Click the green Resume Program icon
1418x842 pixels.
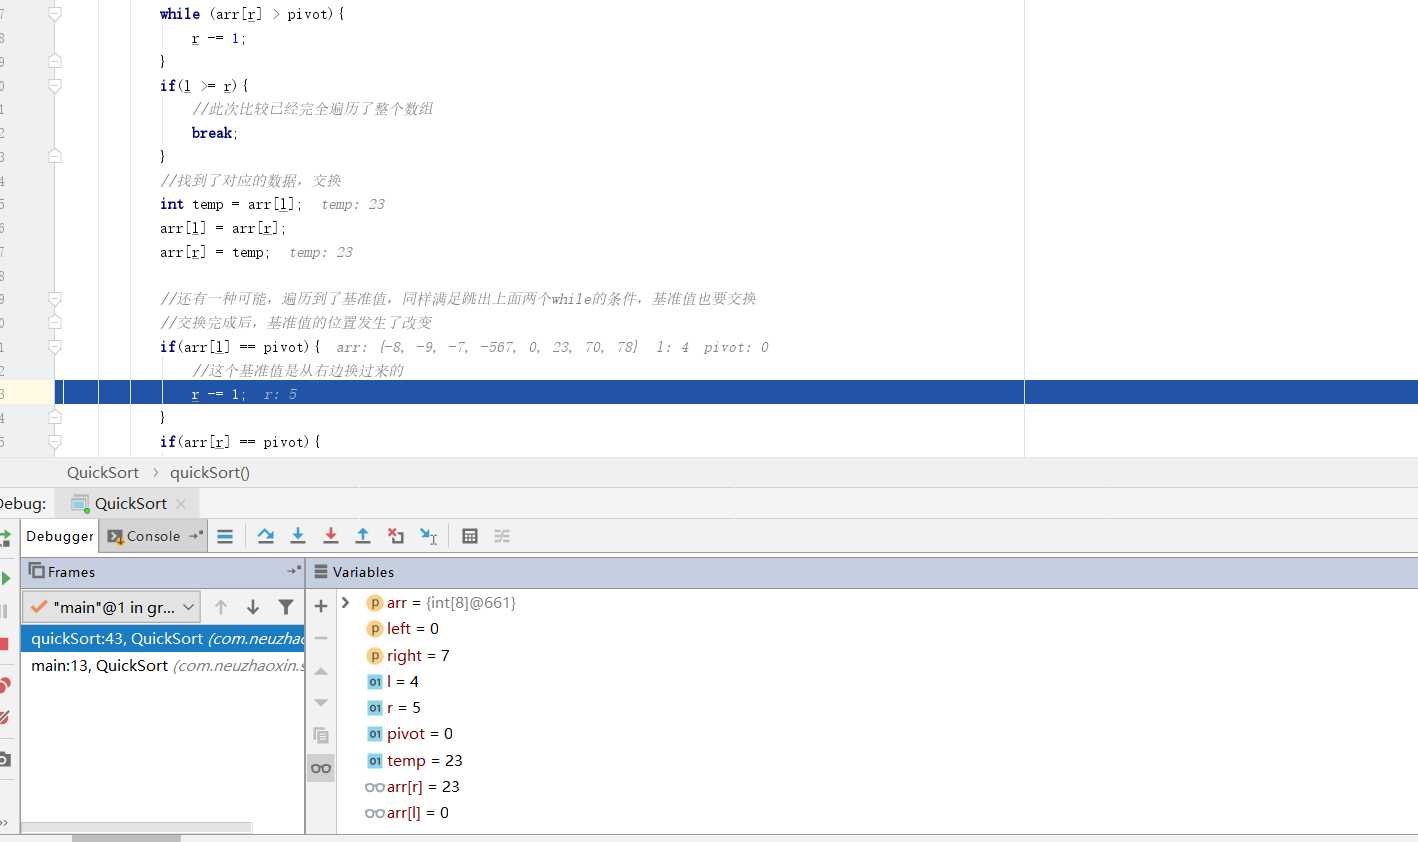coord(5,578)
